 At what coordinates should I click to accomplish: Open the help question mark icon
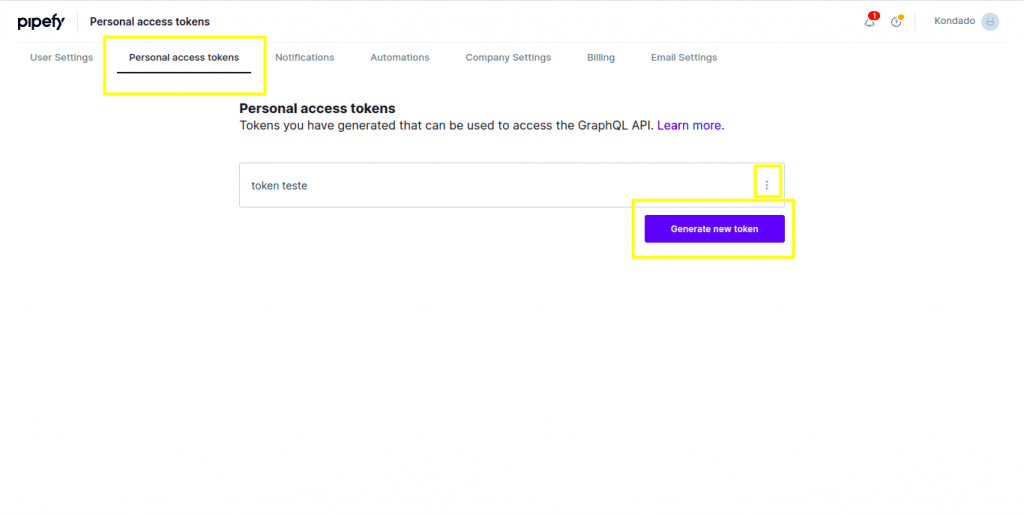click(x=896, y=22)
